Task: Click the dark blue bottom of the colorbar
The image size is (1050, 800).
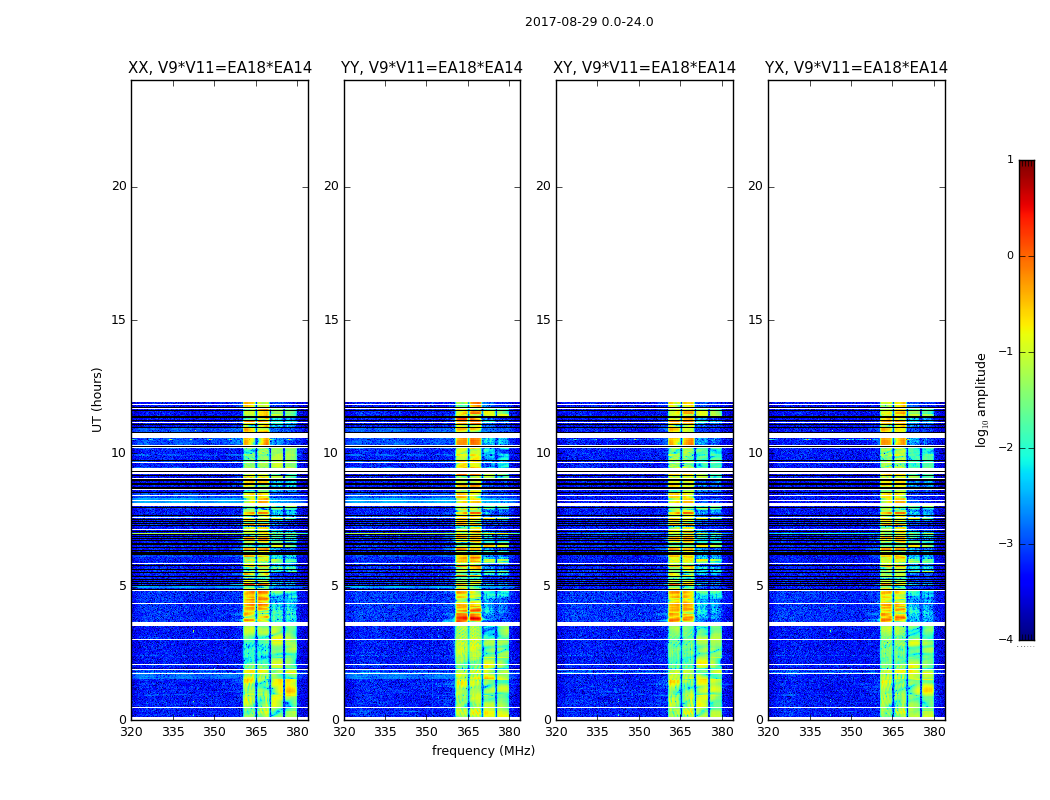Action: tap(1027, 634)
